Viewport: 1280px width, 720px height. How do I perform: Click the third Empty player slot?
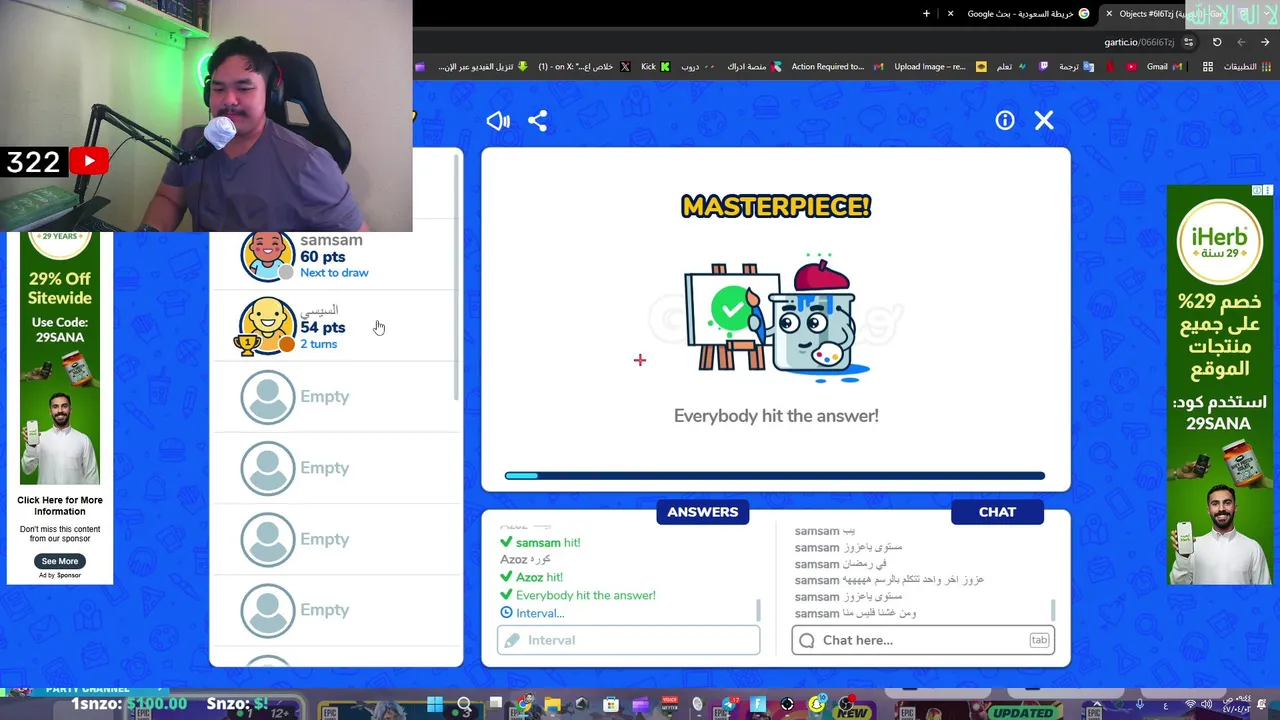[x=335, y=539]
